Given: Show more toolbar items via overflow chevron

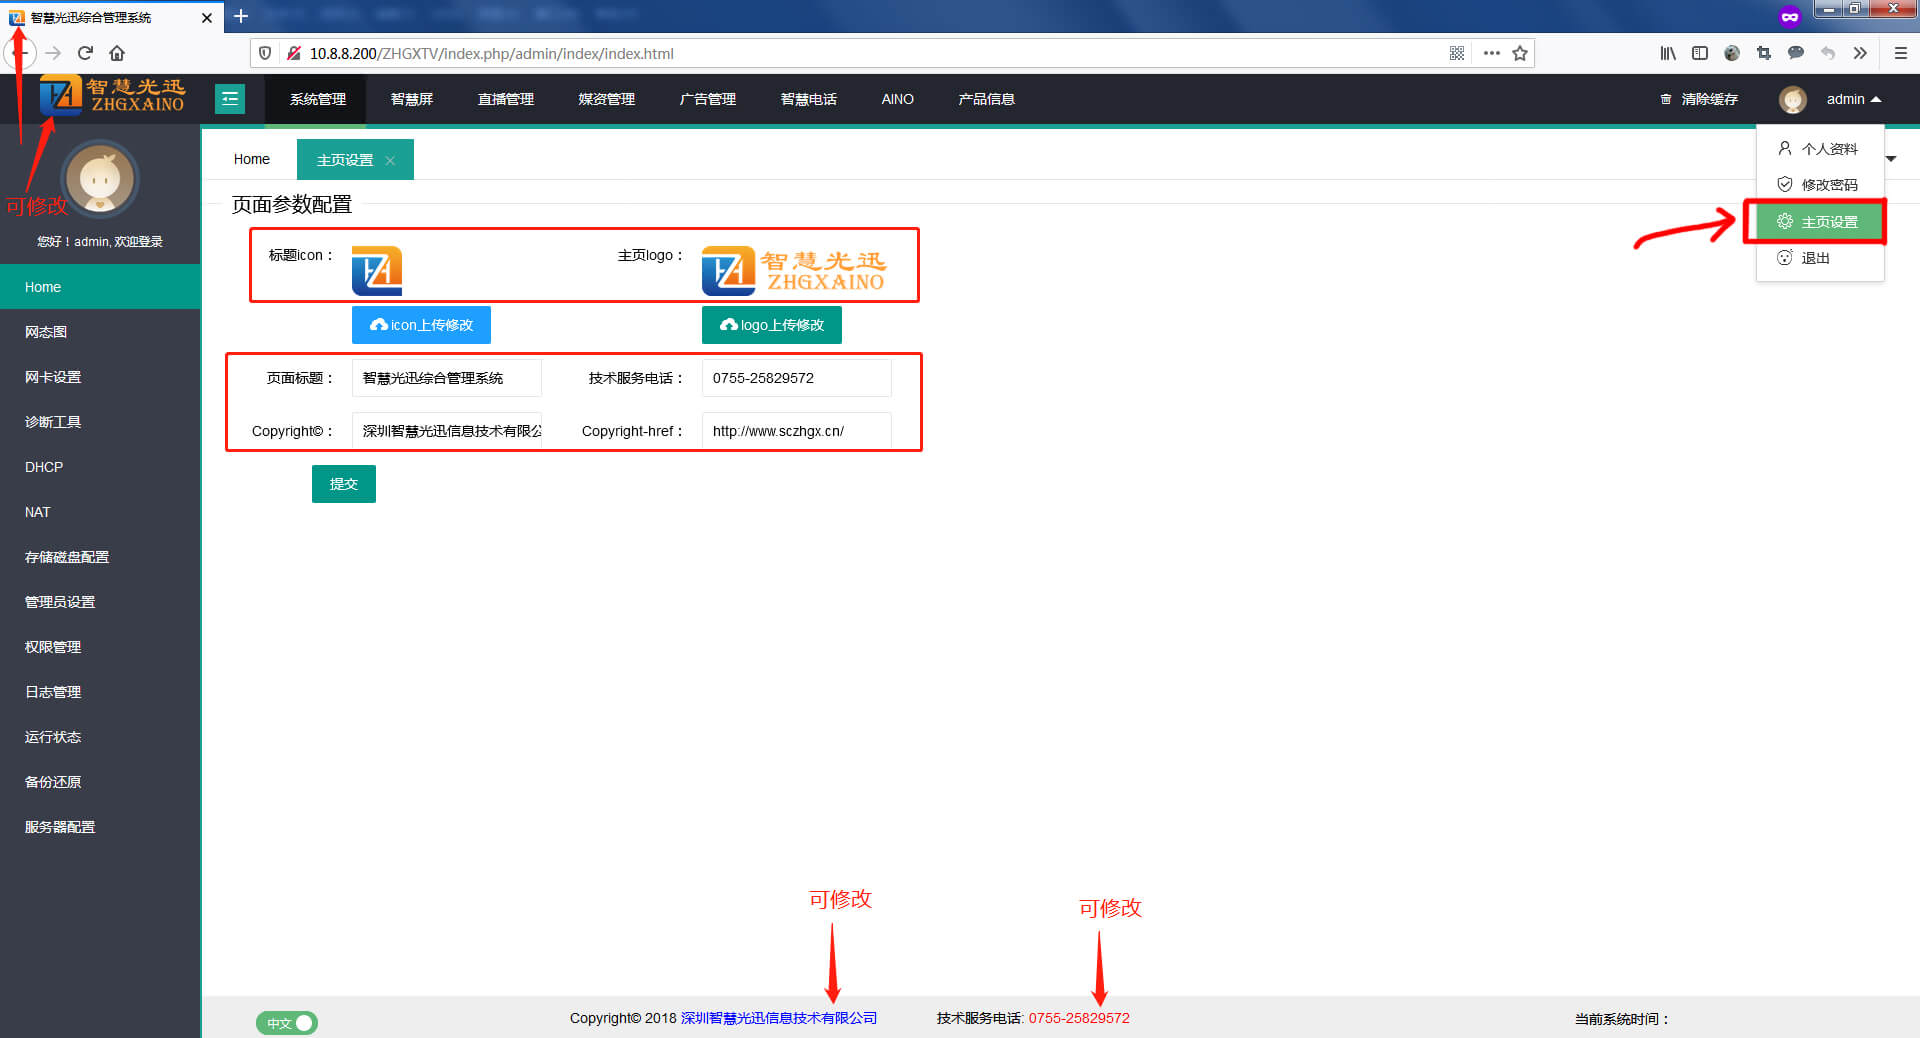Looking at the screenshot, I should coord(1860,53).
